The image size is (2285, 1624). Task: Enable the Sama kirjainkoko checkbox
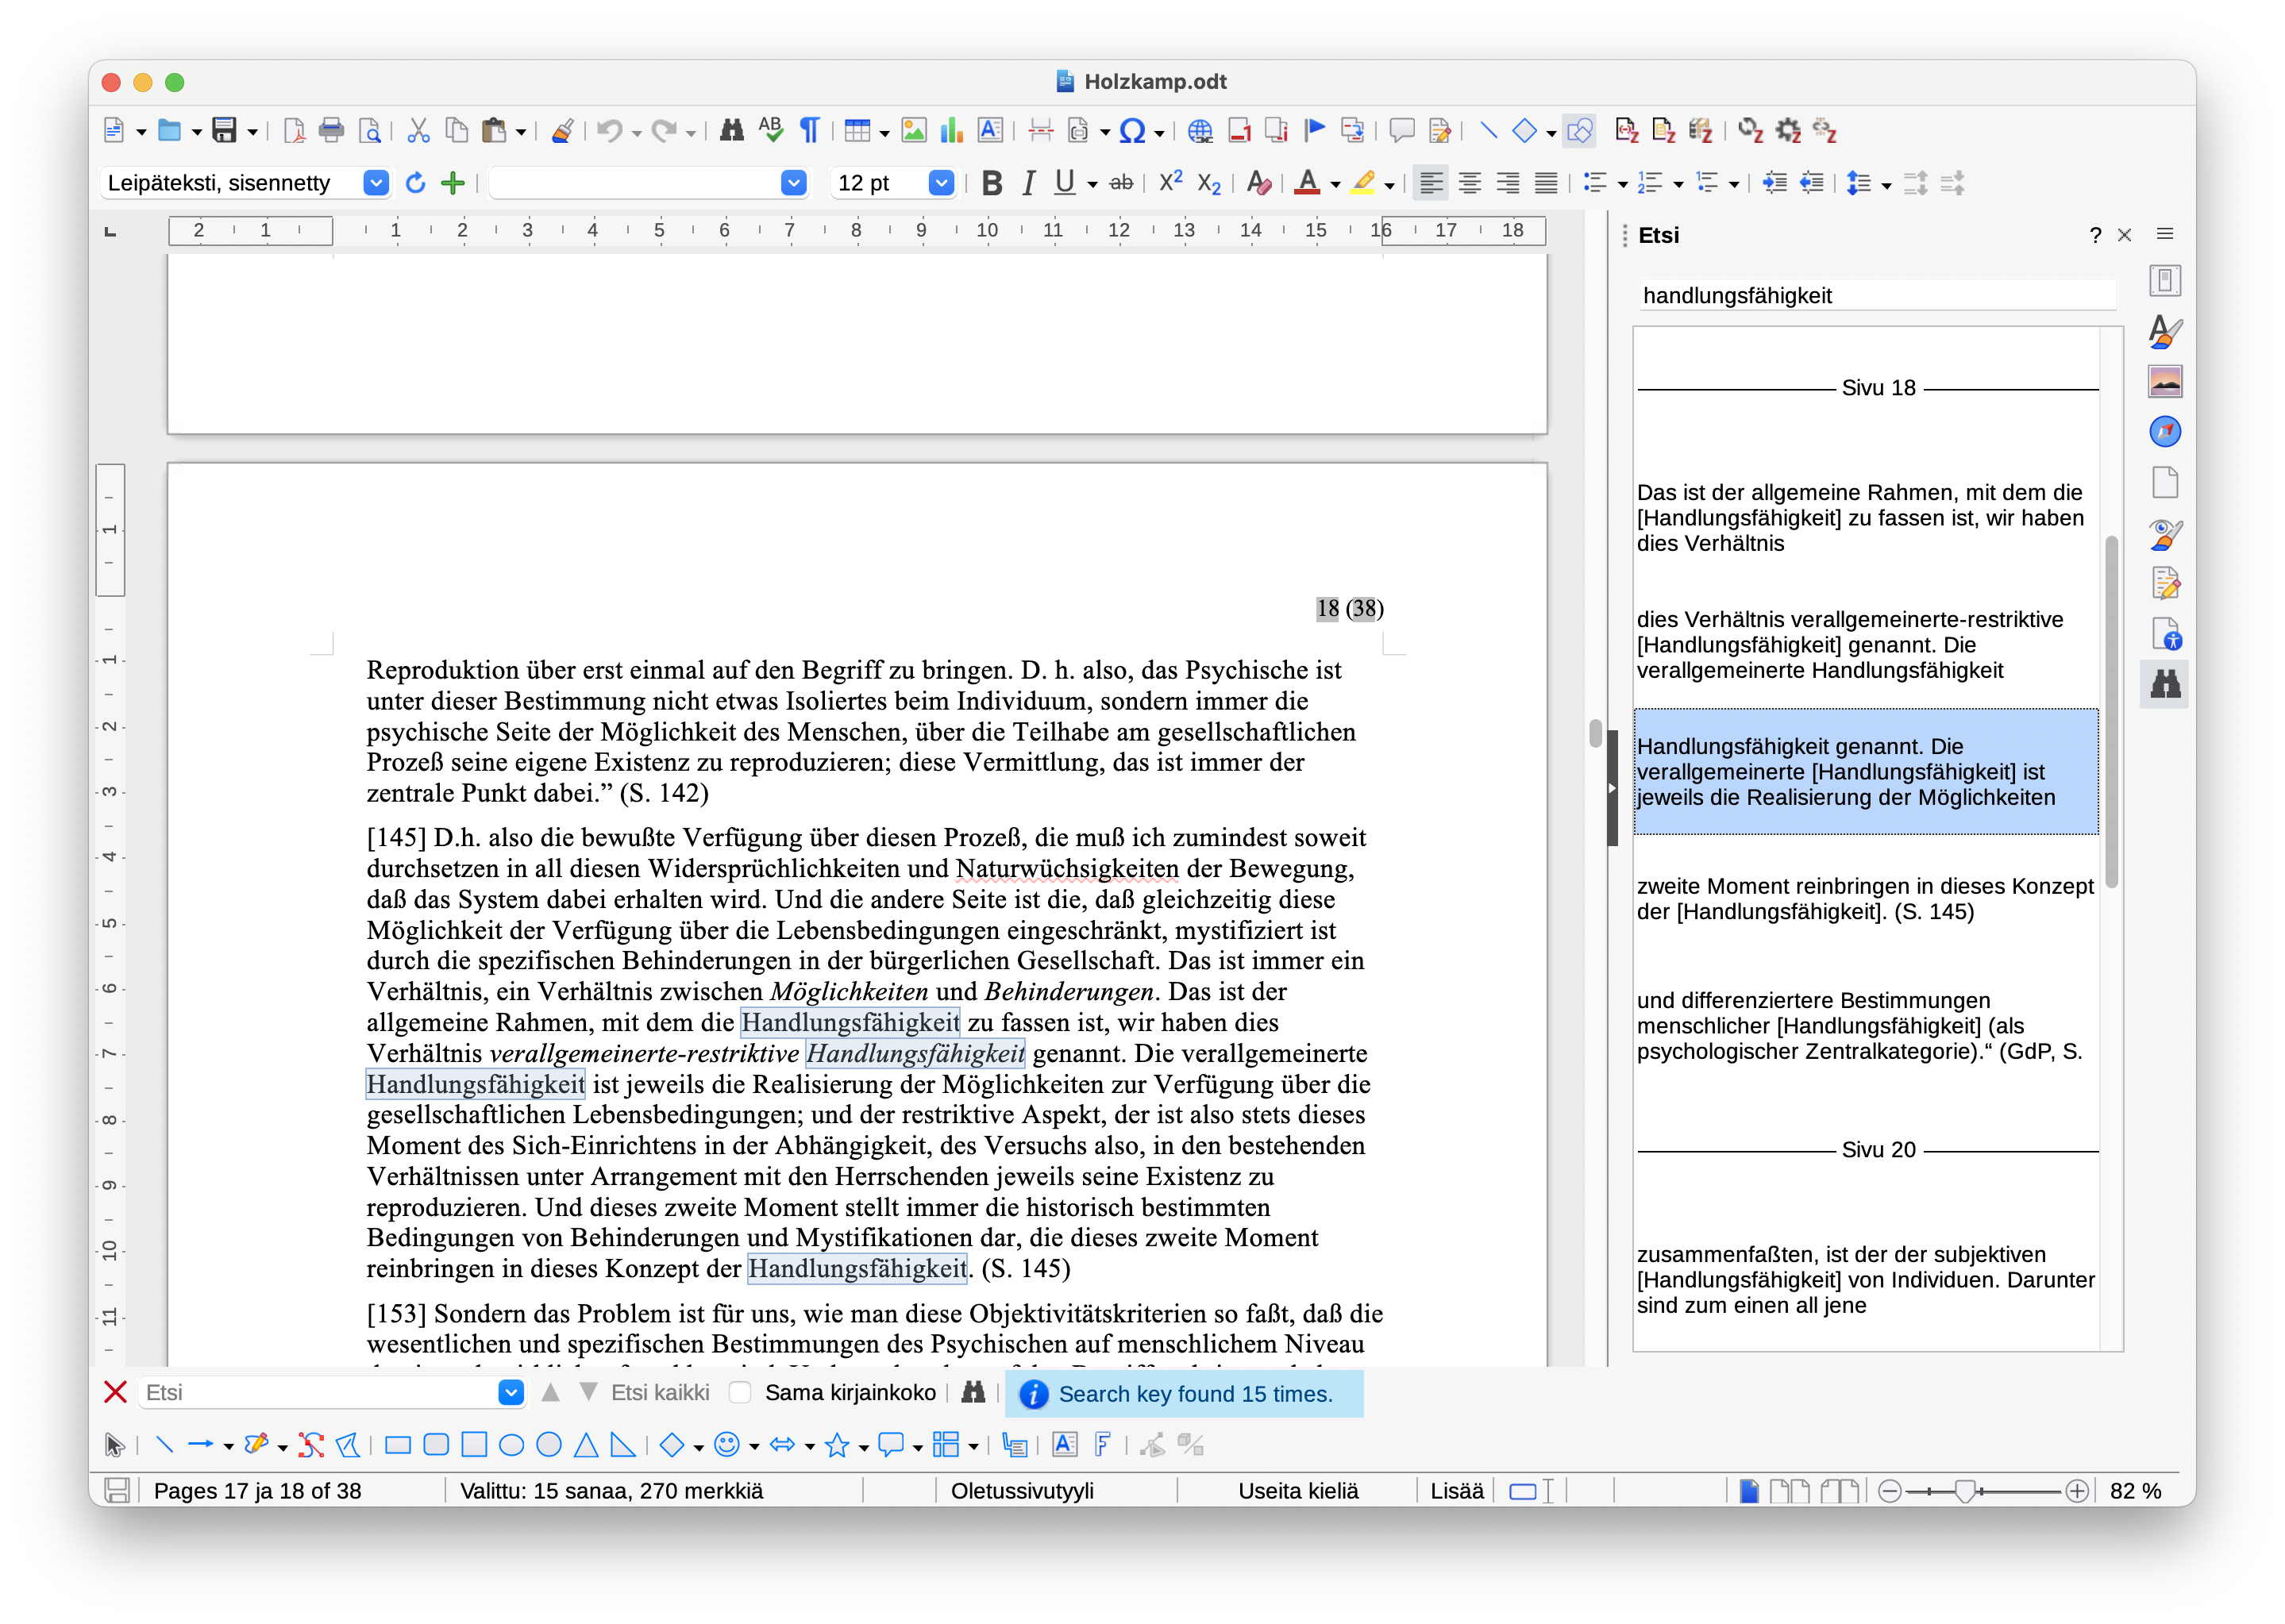[x=740, y=1392]
